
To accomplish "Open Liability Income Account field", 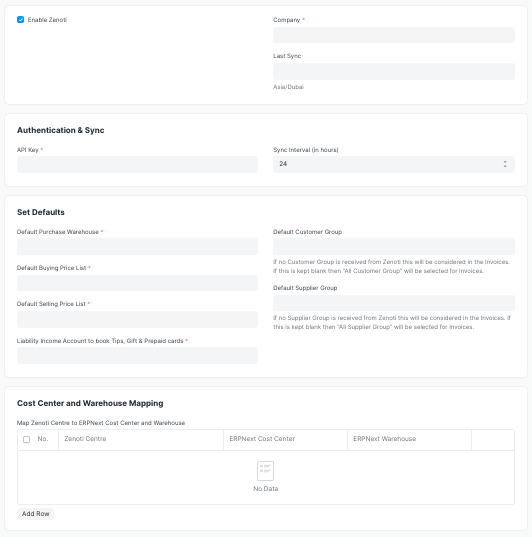I will tap(137, 355).
